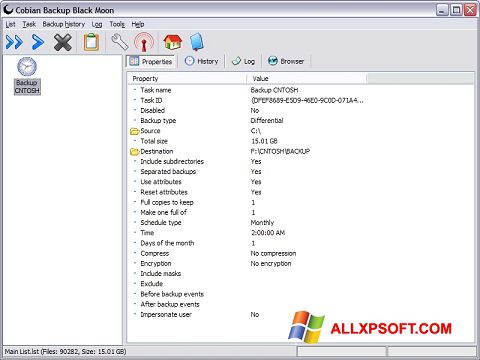Click the Main List.lst status bar text
This screenshot has height=360, width=480.
click(65, 352)
